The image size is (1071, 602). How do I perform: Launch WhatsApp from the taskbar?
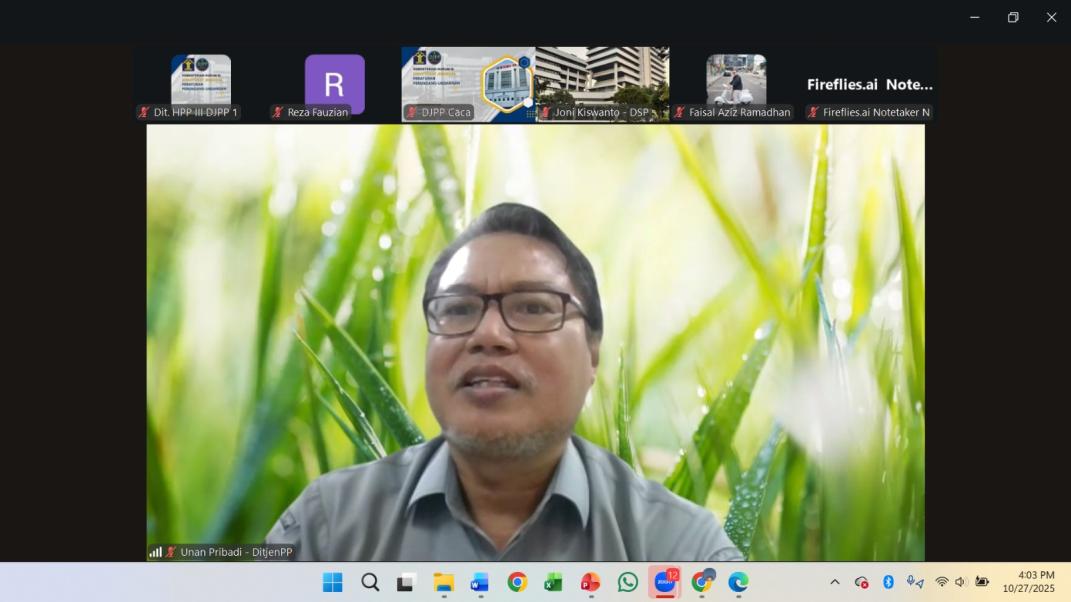click(x=628, y=582)
